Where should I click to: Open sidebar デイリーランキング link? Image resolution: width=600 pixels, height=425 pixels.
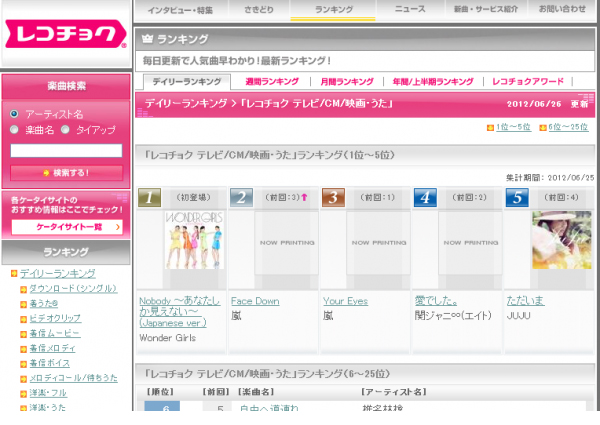tap(58, 273)
